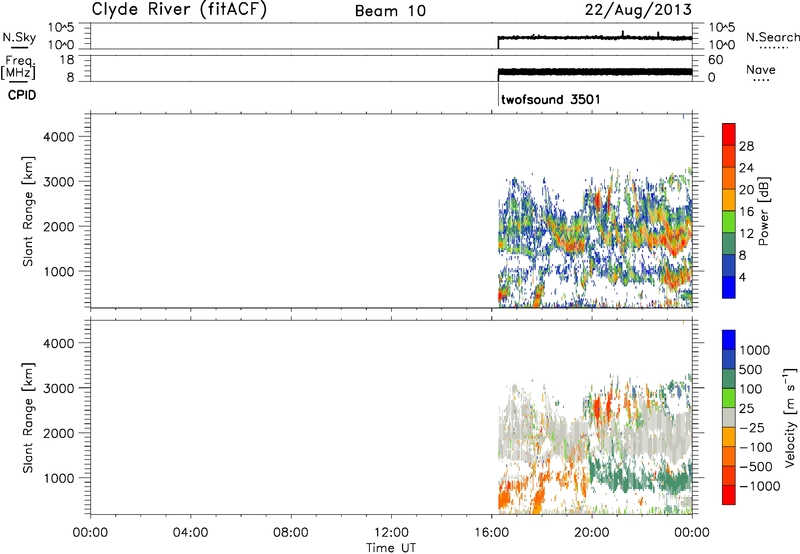Pick the velocity segment between -500 and -1000
800x554 pixels.
729,475
